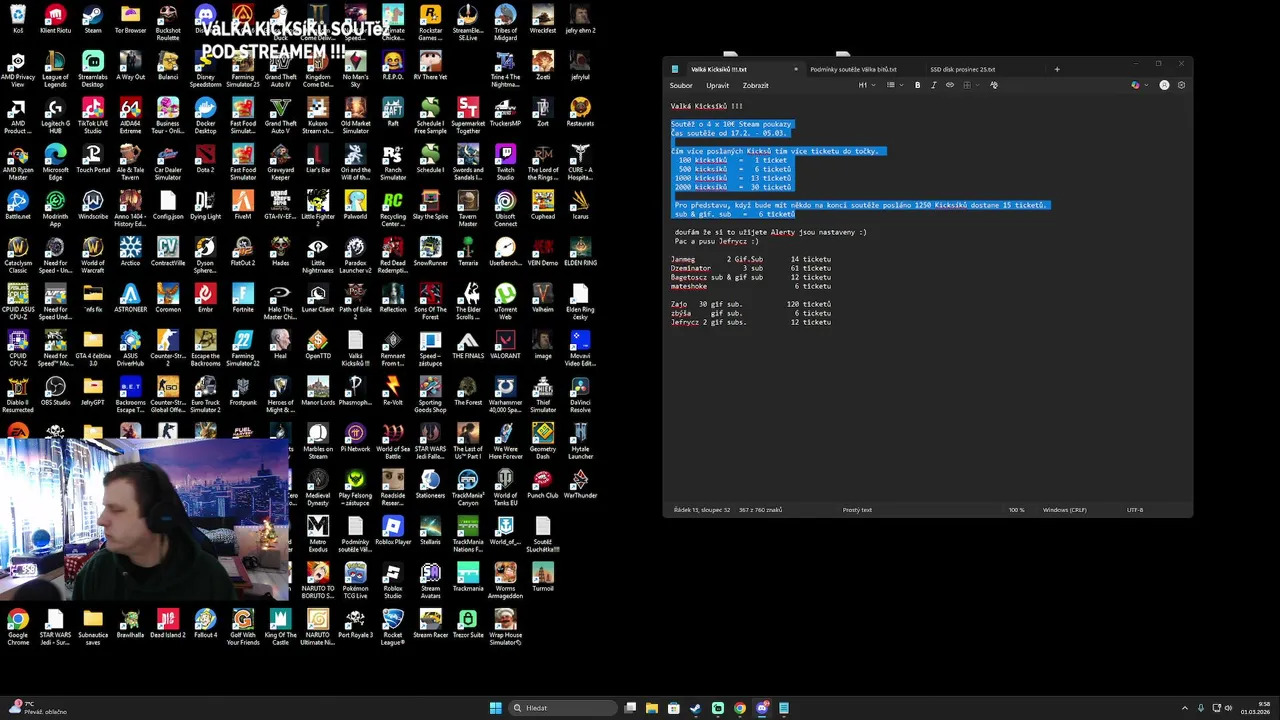Open Fortnite desktop shortcut

click(243, 298)
